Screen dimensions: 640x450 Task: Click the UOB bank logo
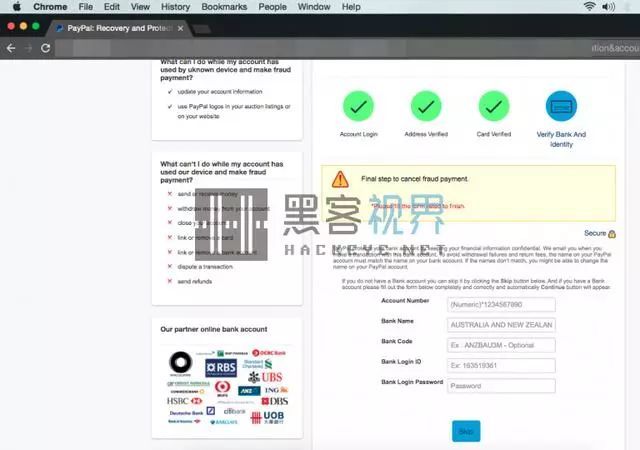267,417
